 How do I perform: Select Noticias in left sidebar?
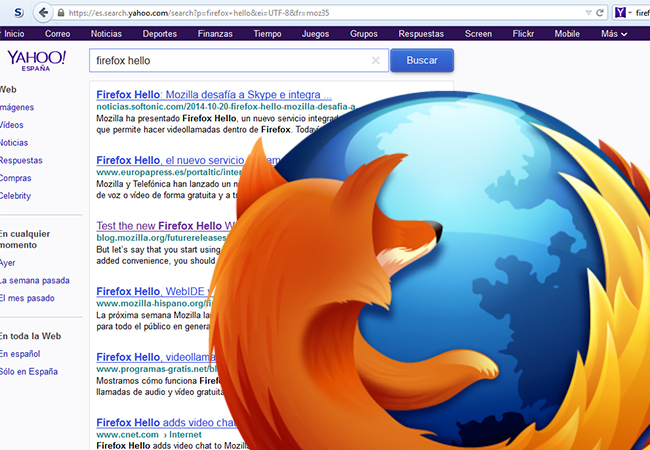pos(14,143)
